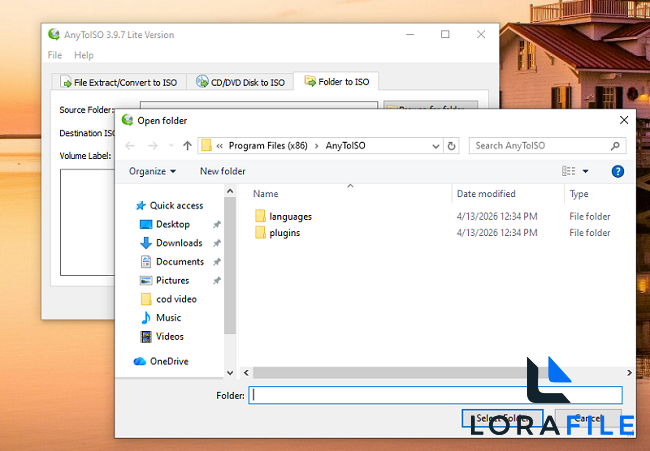Click the Source Folder field in AnyToISO
Image resolution: width=650 pixels, height=451 pixels.
[259, 105]
